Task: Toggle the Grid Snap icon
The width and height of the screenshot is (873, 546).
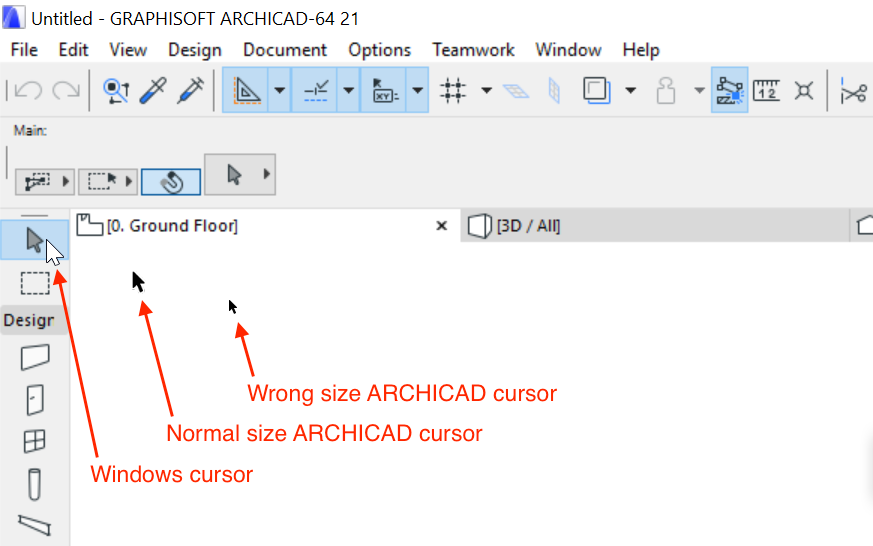Action: (x=453, y=90)
